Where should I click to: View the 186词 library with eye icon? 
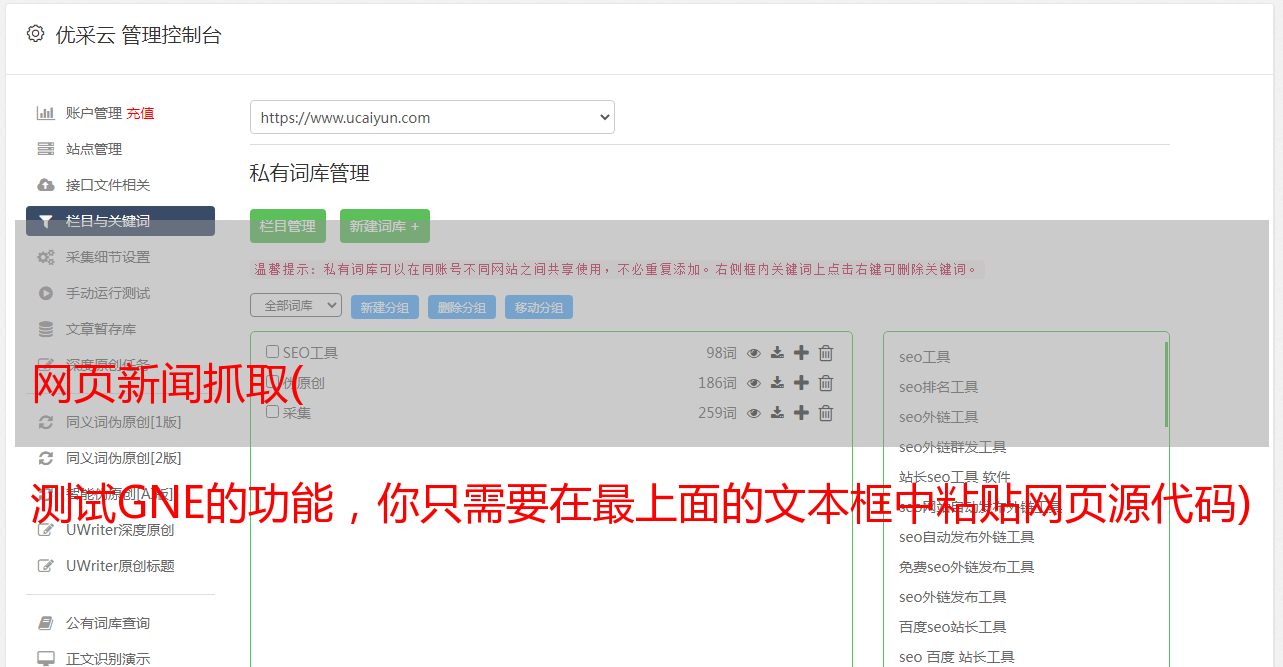pyautogui.click(x=754, y=383)
